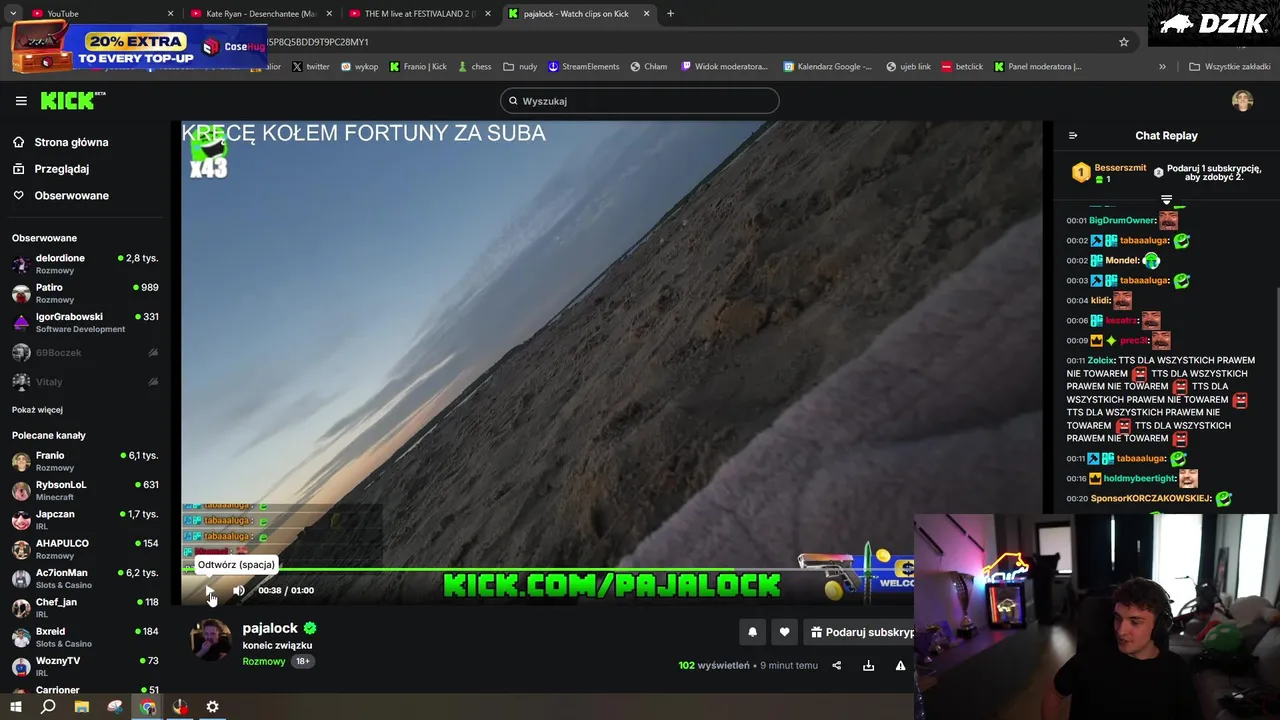Open the Chłam bookmark
The width and height of the screenshot is (1280, 720).
649,67
